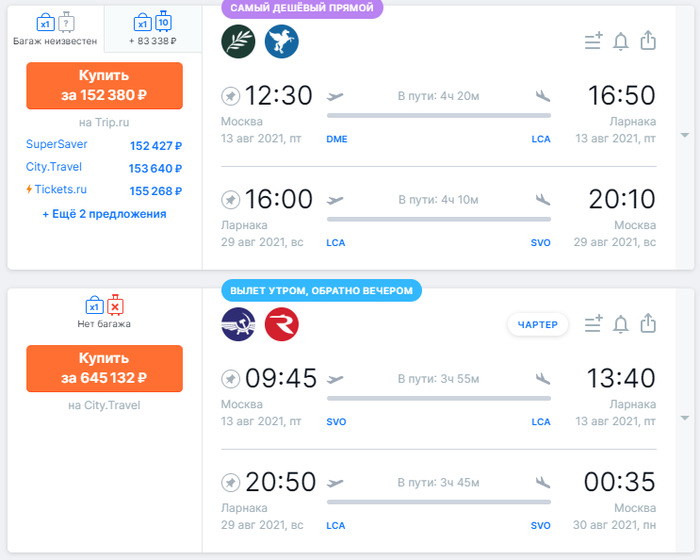The image size is (700, 560).
Task: Click the price alert bell on the first ticket
Action: click(621, 41)
